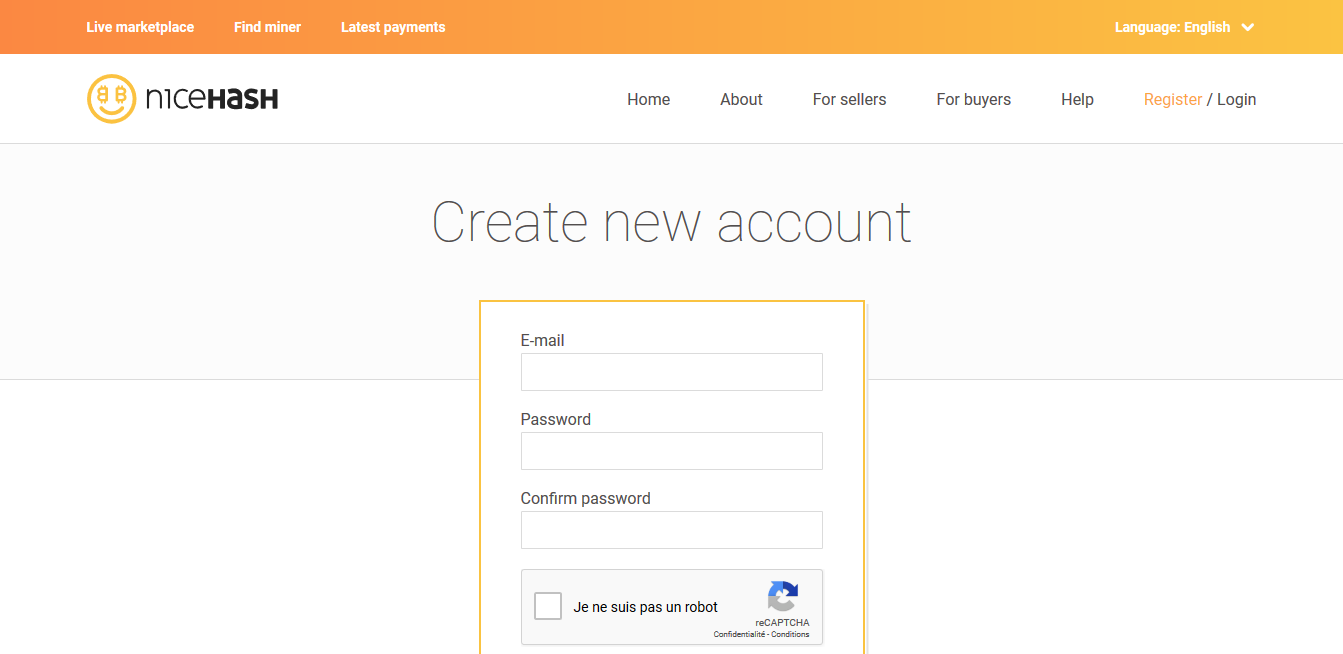Open the About page
Viewport: 1343px width, 654px height.
click(741, 99)
